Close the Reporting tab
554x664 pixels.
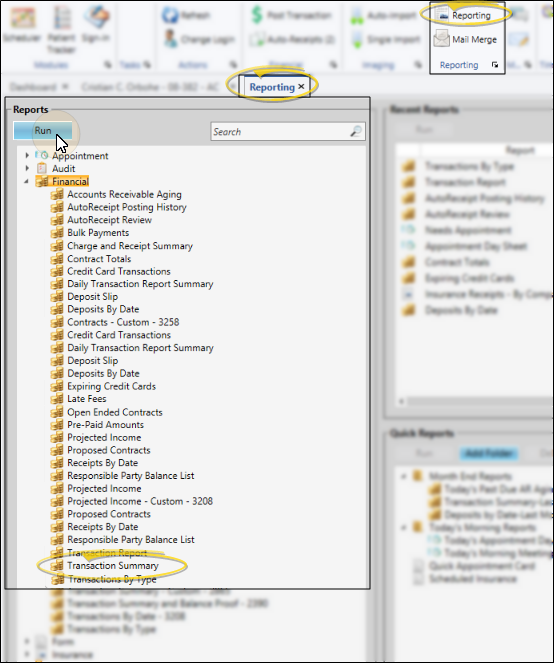pyautogui.click(x=301, y=86)
